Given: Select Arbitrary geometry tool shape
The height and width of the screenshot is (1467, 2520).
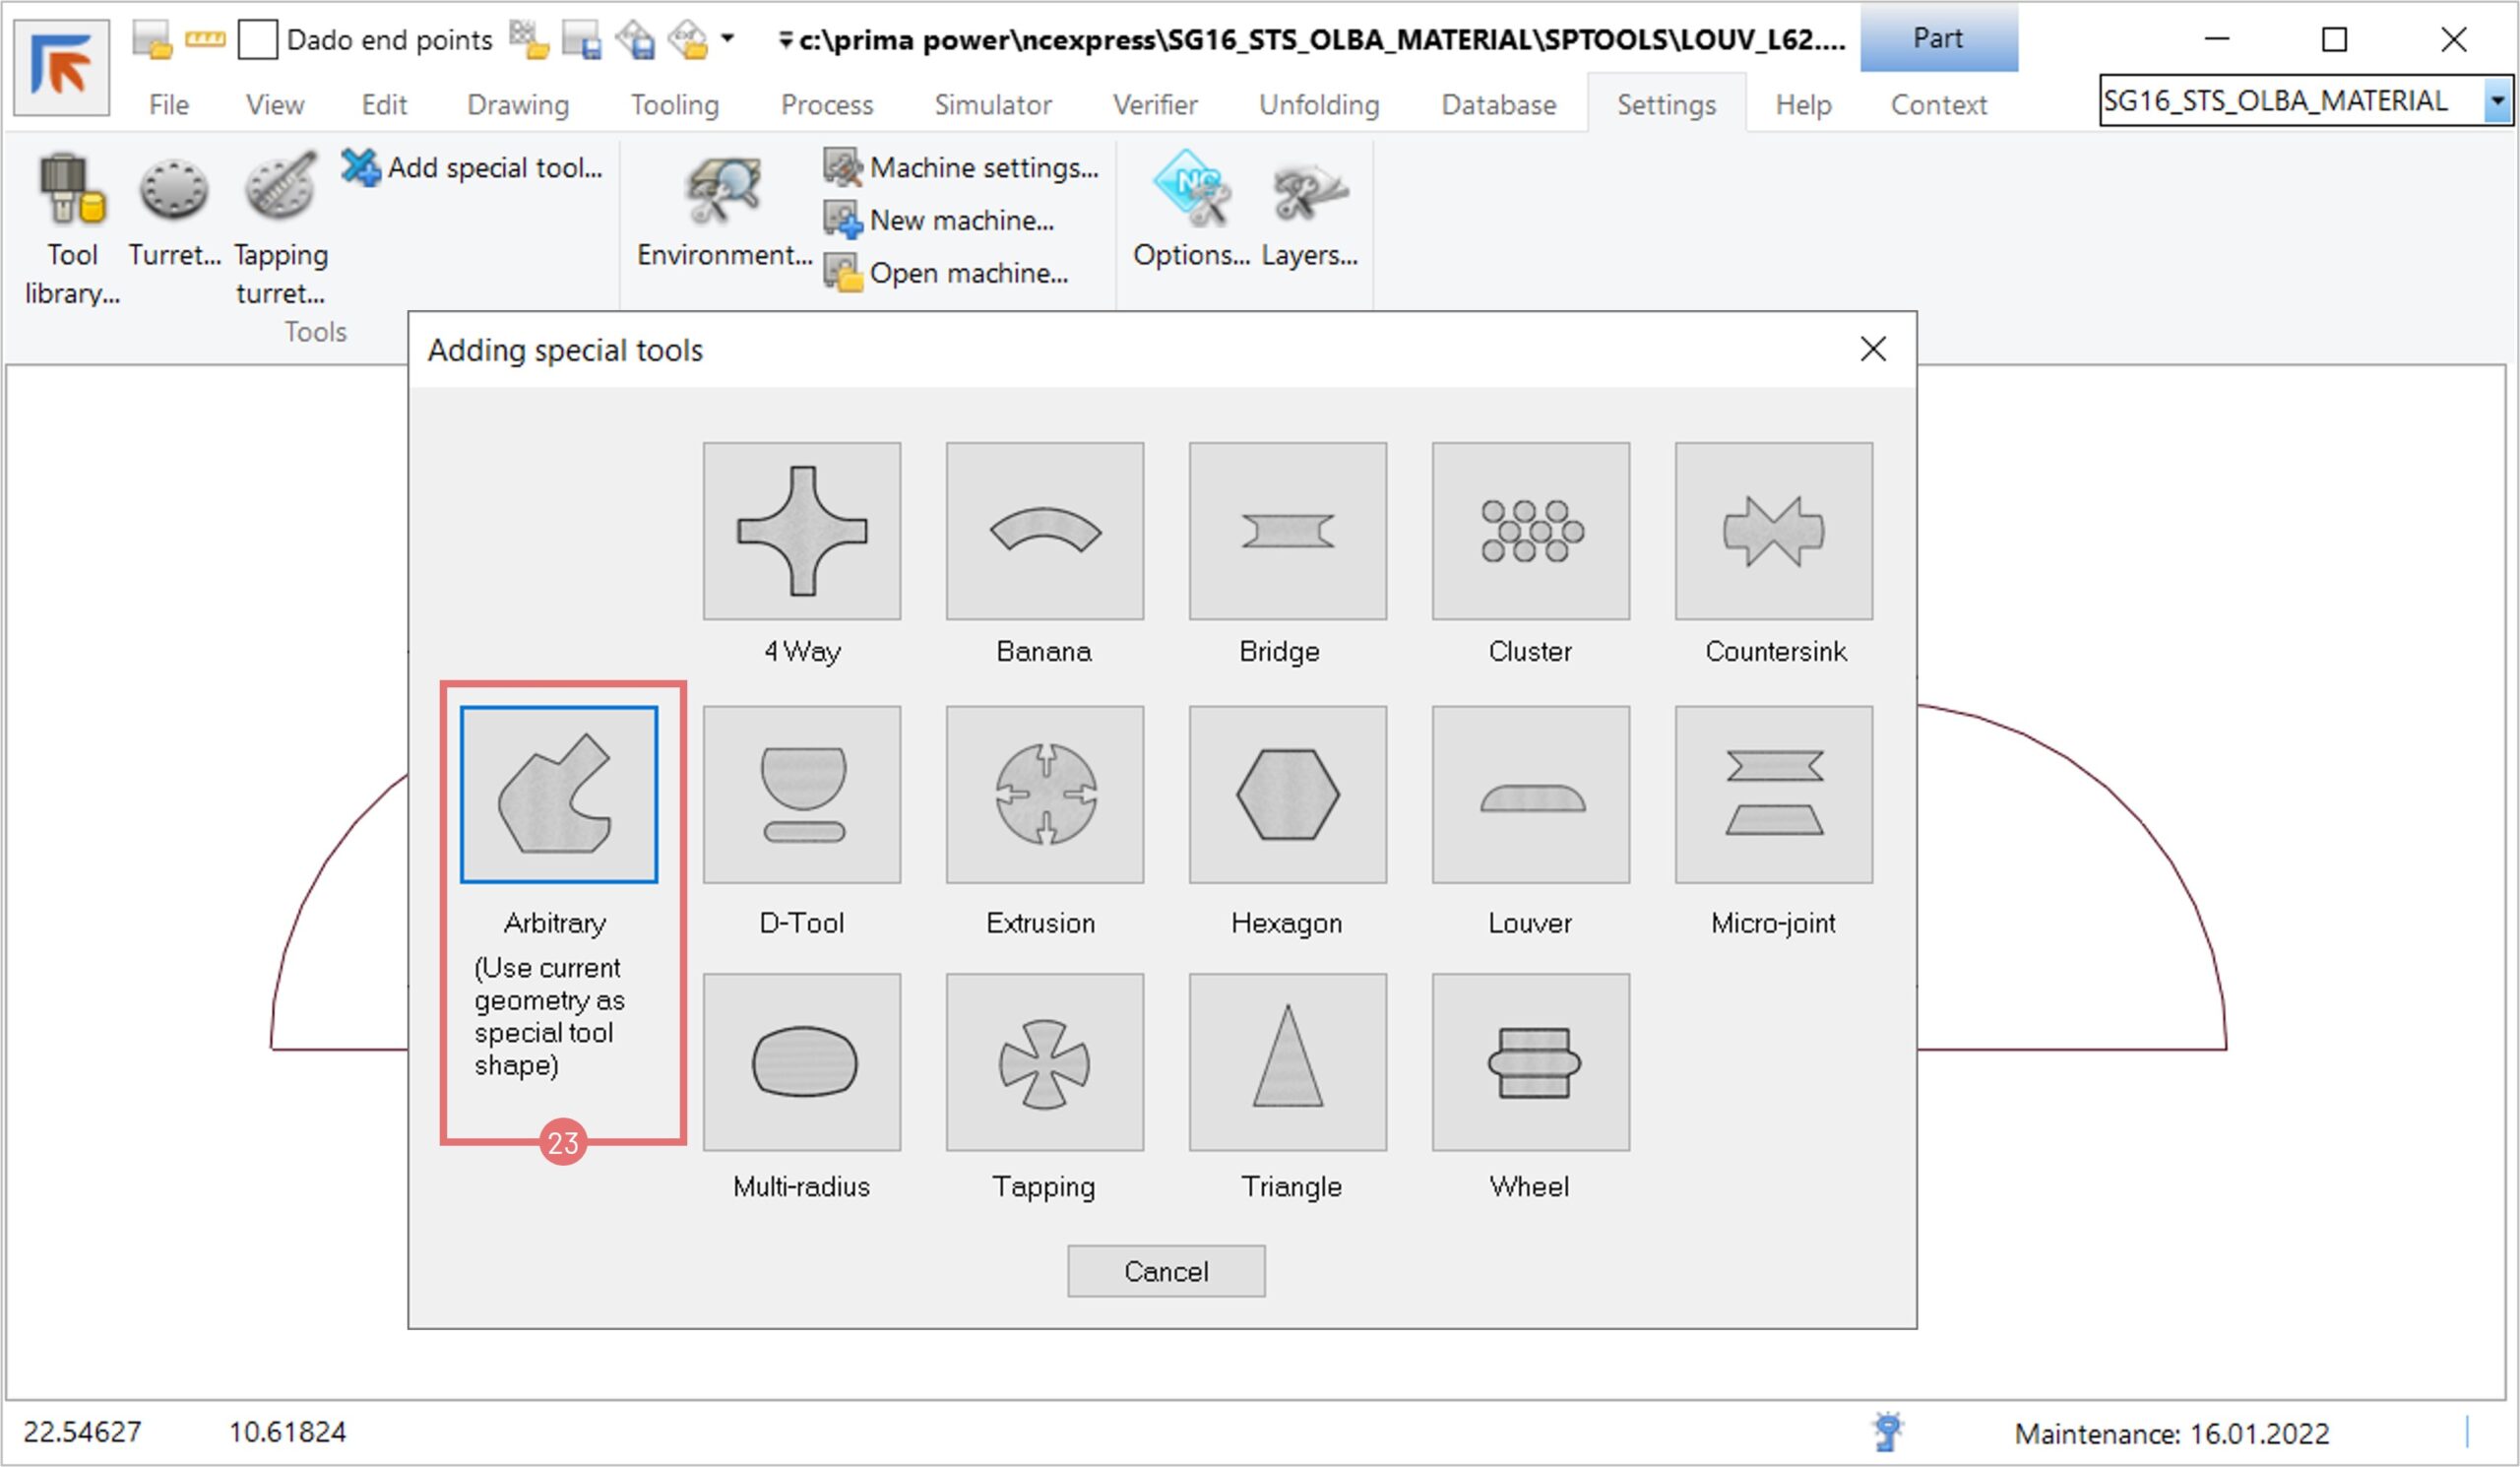Looking at the screenshot, I should pyautogui.click(x=558, y=795).
